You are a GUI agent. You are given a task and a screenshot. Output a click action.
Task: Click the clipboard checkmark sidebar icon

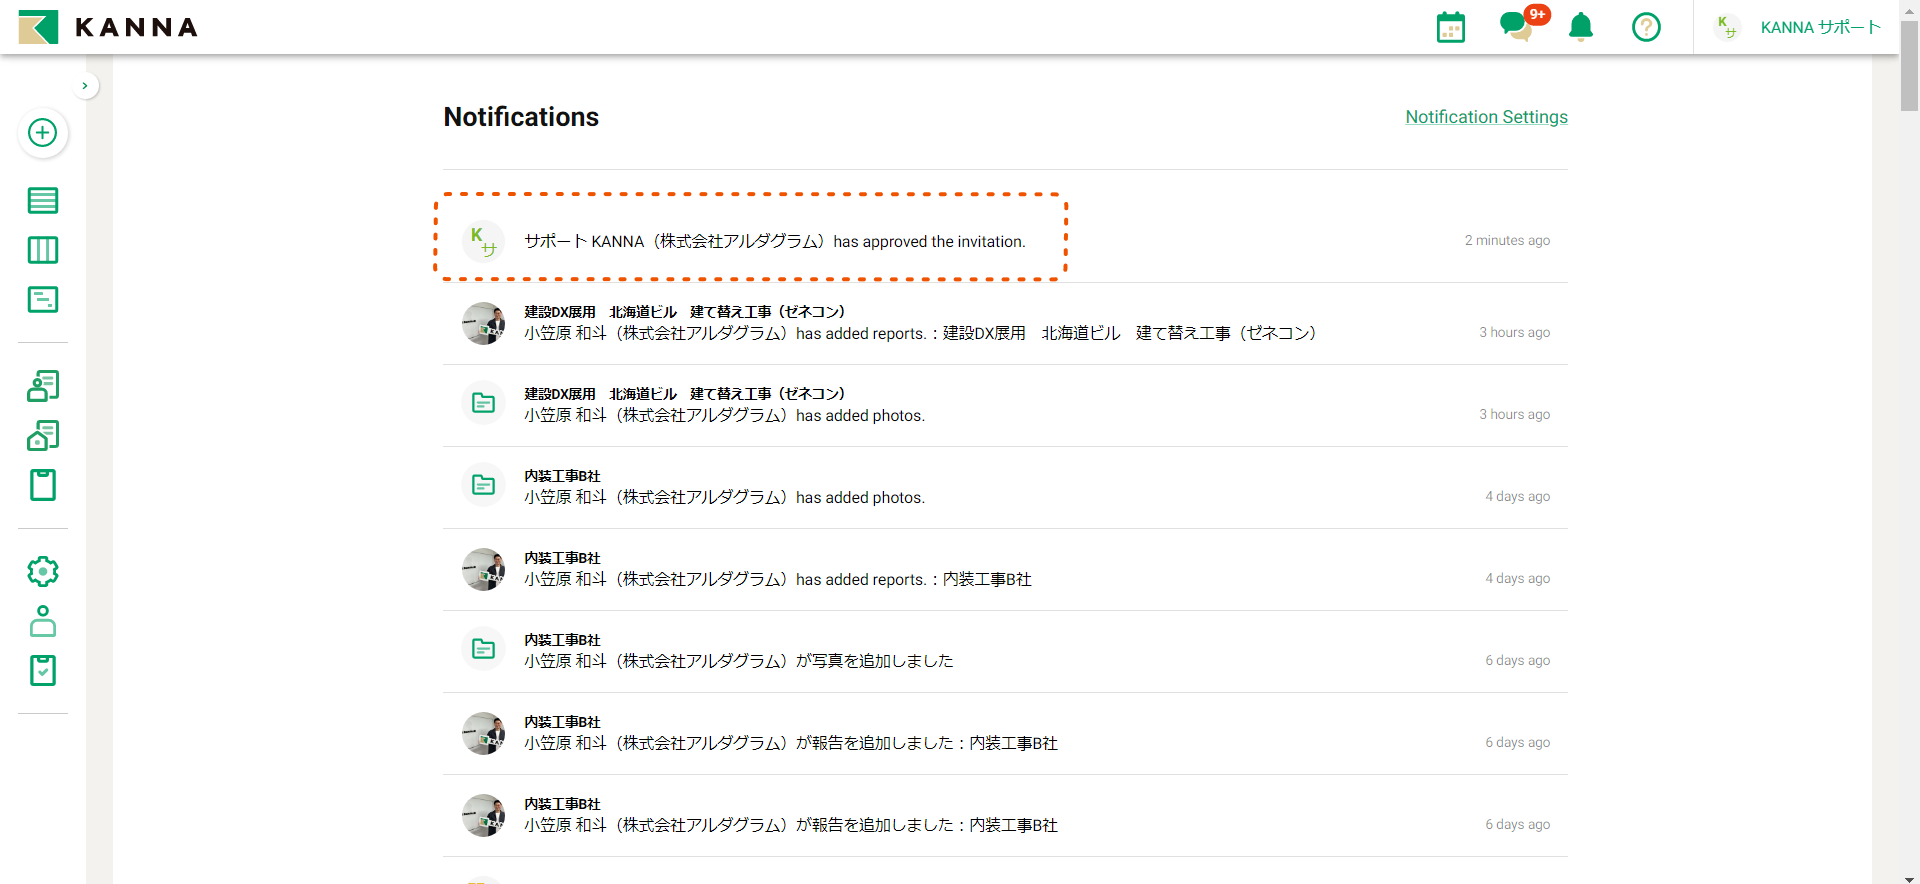pos(42,671)
